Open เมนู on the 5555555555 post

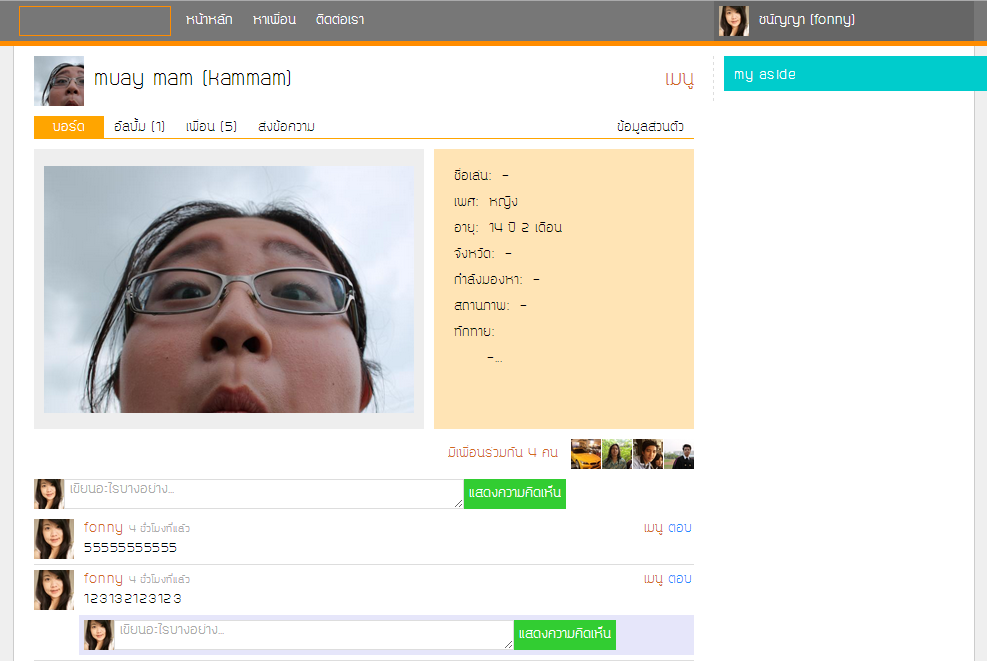[653, 528]
